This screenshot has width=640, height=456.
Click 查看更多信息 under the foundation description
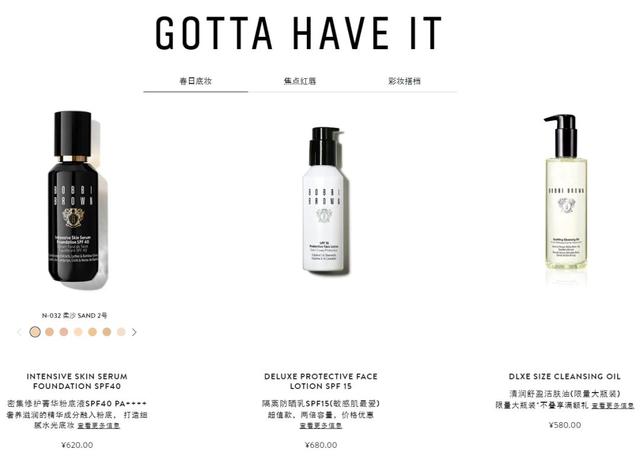(x=98, y=425)
